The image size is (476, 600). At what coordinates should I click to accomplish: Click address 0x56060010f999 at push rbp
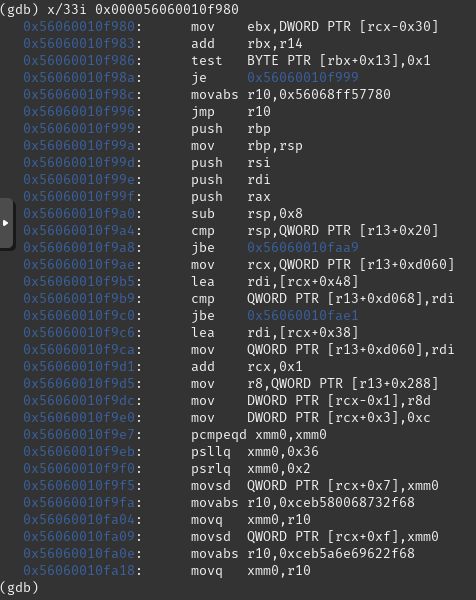[x=79, y=129]
